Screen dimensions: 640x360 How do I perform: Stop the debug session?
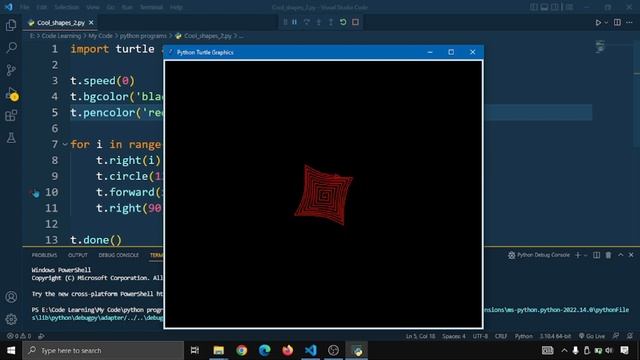click(356, 22)
